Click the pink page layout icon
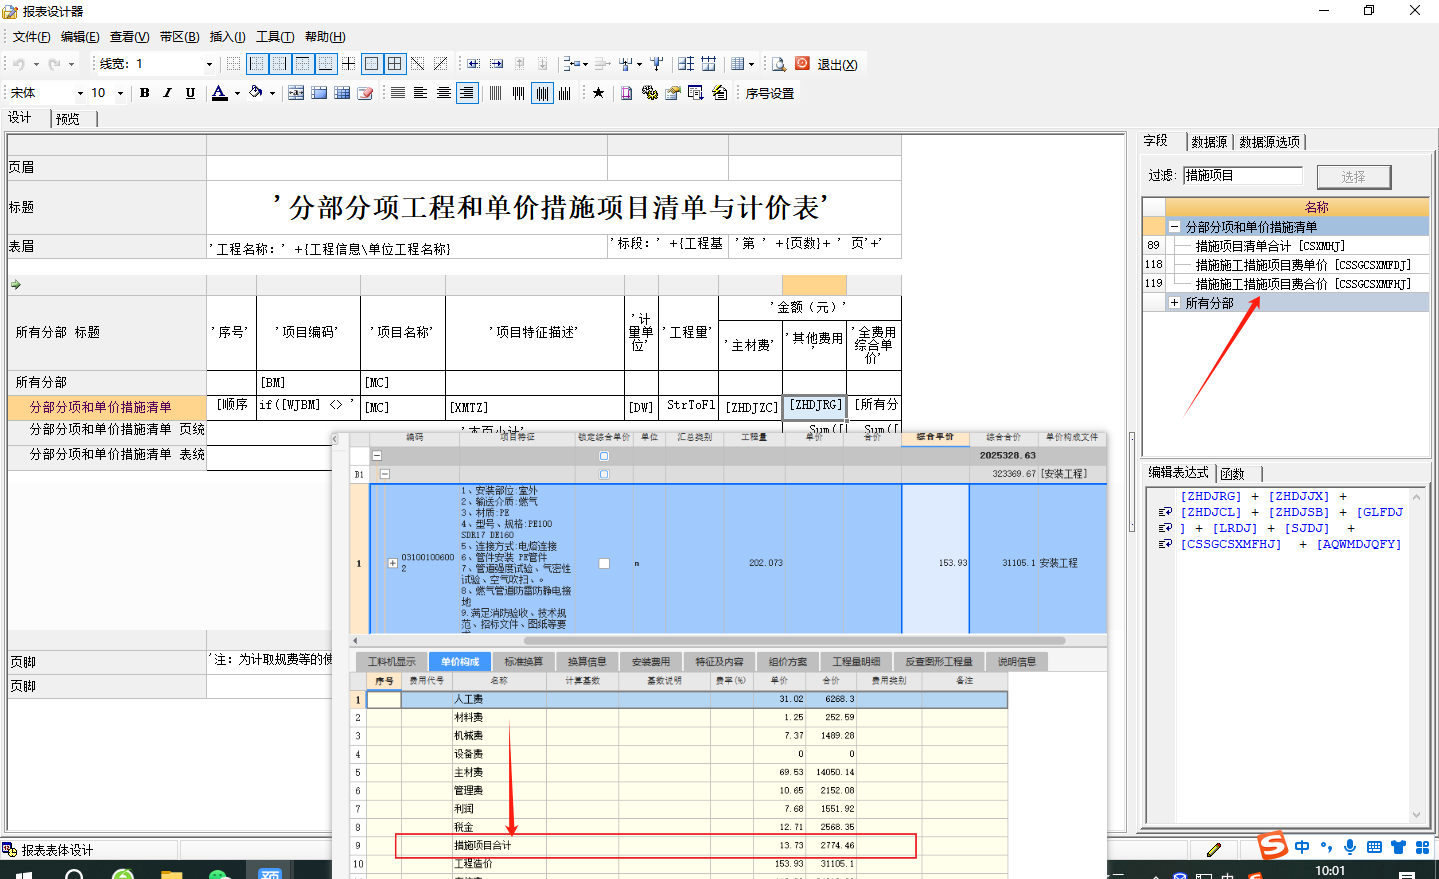Viewport: 1439px width, 879px height. click(626, 93)
